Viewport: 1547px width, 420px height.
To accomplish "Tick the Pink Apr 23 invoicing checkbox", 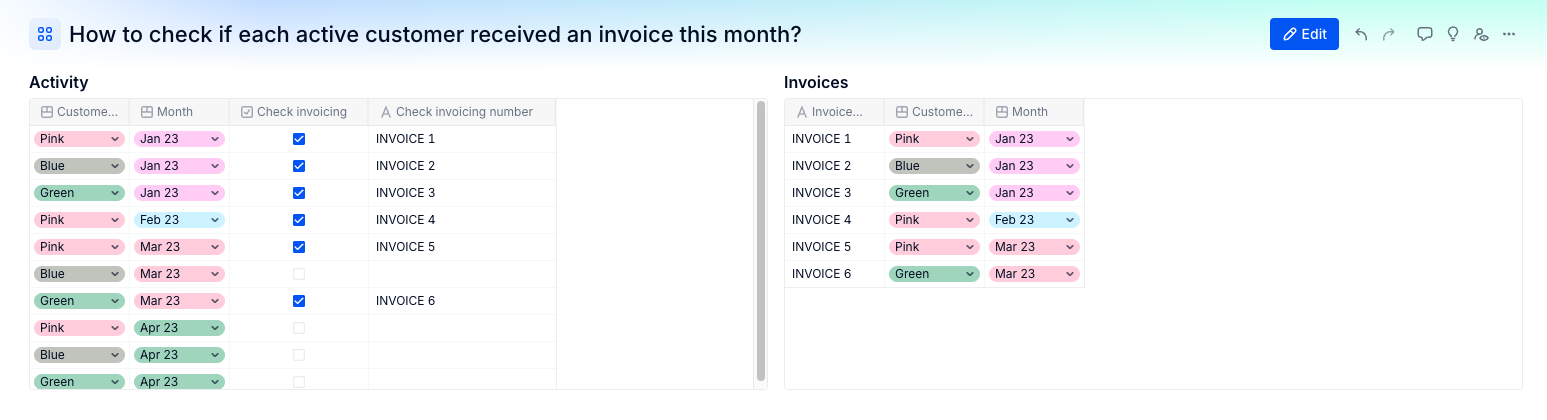I will (299, 328).
